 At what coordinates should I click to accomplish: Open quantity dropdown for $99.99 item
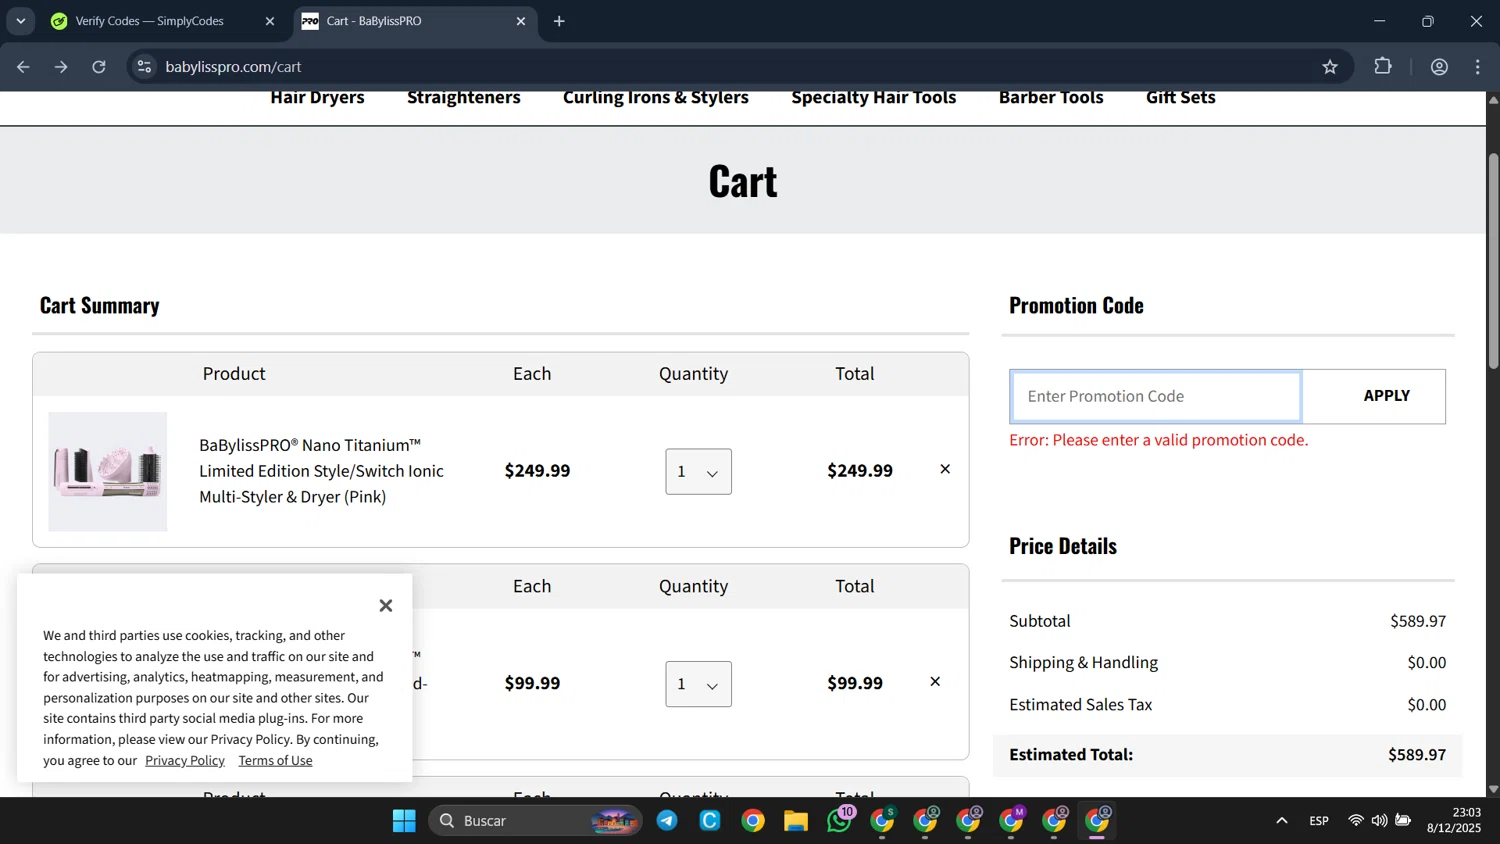pyautogui.click(x=699, y=684)
